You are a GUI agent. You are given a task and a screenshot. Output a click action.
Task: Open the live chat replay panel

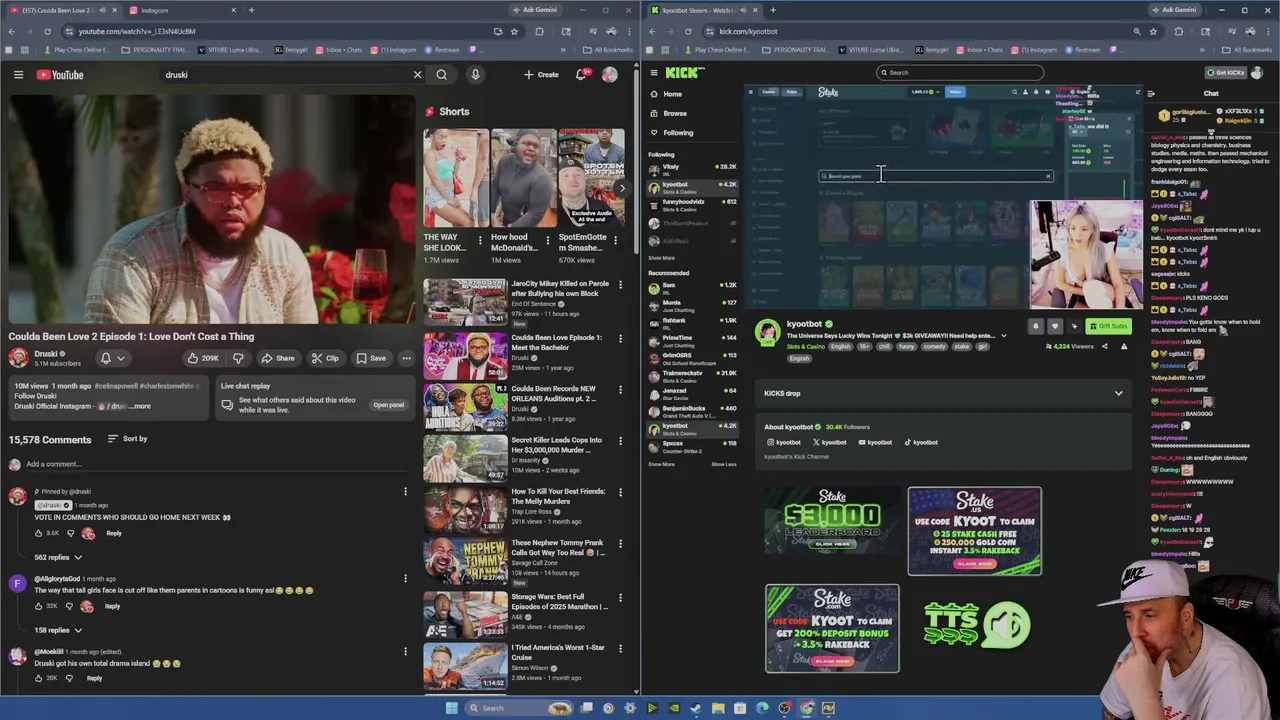point(388,405)
